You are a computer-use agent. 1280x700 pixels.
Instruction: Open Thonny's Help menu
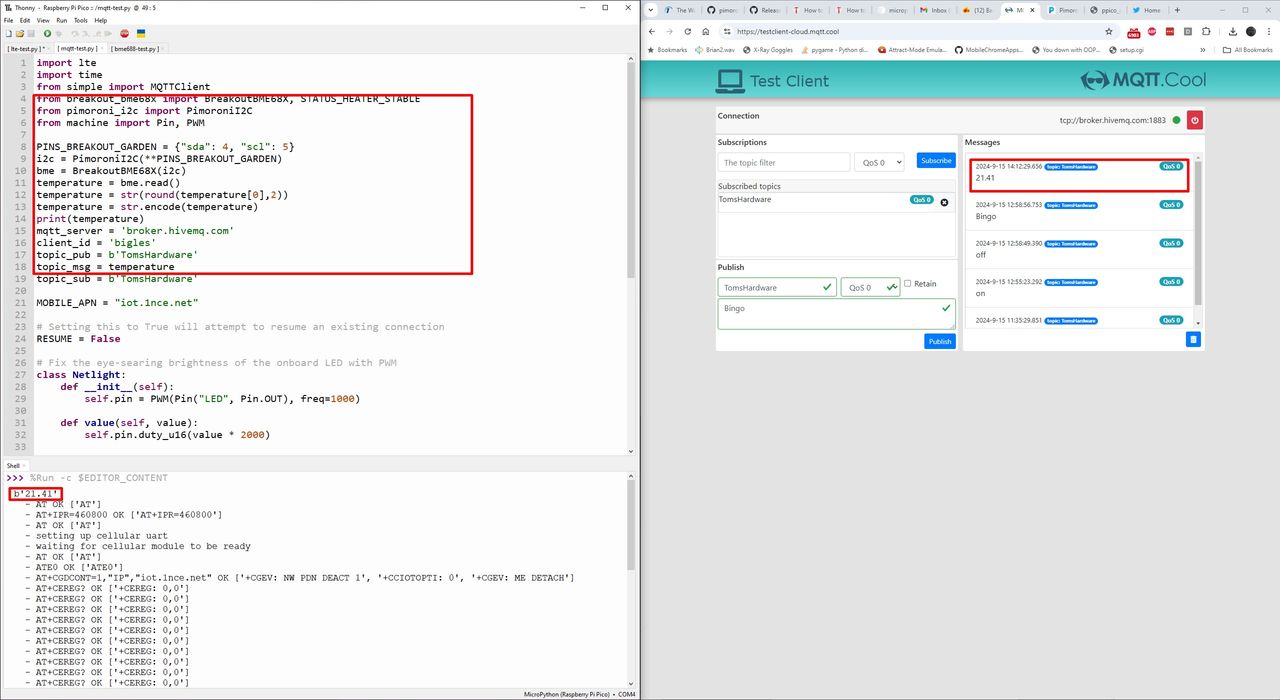click(x=101, y=20)
